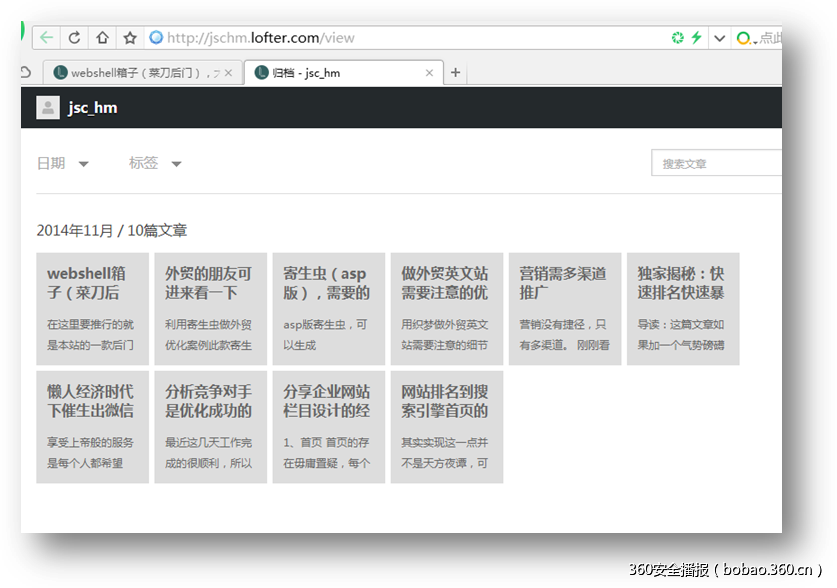Refresh the current page
Screen dimensions: 837x588
coord(74,36)
